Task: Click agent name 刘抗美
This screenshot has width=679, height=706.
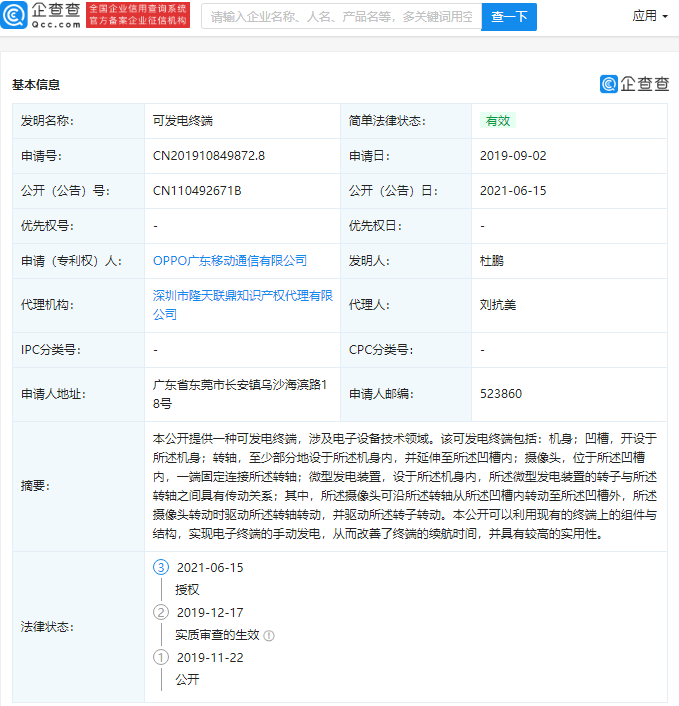Action: [x=498, y=305]
